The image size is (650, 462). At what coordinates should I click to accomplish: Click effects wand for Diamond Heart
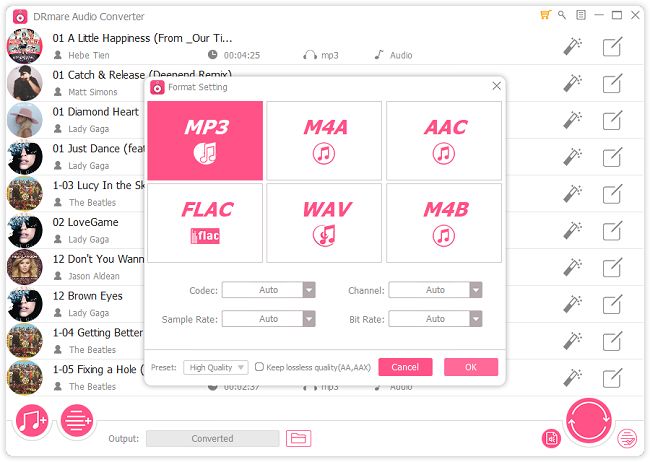click(x=572, y=120)
